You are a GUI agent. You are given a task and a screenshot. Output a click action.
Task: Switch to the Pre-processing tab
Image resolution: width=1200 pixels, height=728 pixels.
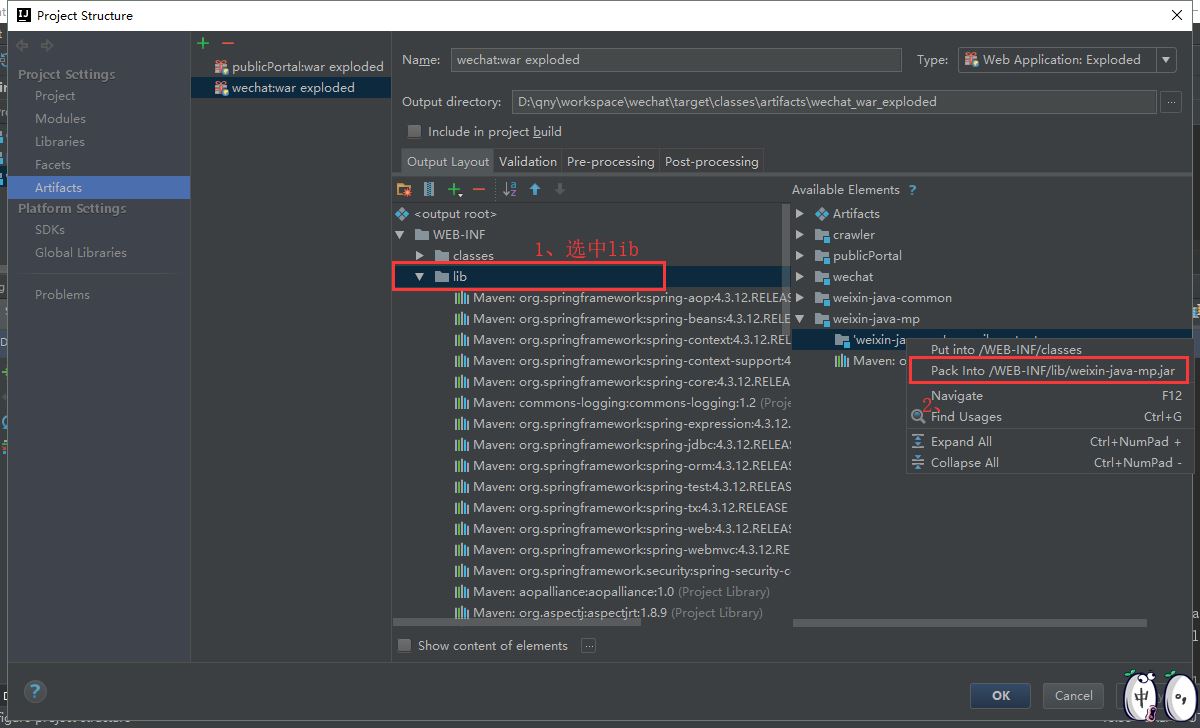coord(610,162)
